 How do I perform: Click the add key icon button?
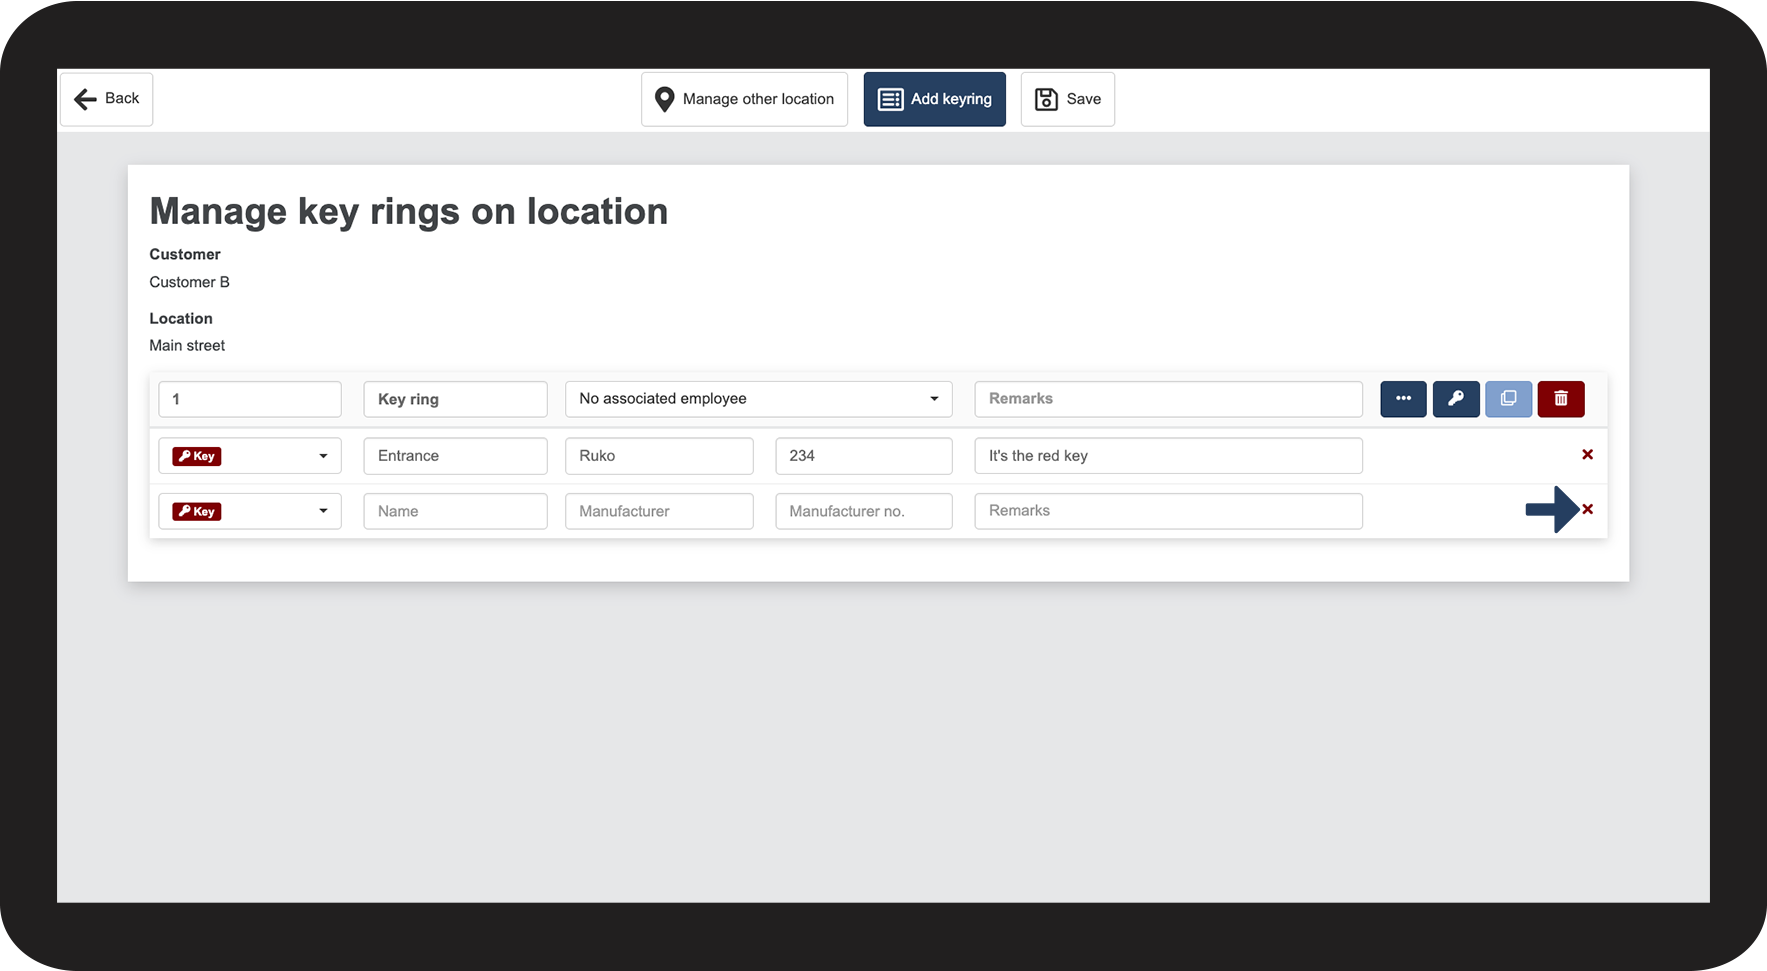(1456, 399)
